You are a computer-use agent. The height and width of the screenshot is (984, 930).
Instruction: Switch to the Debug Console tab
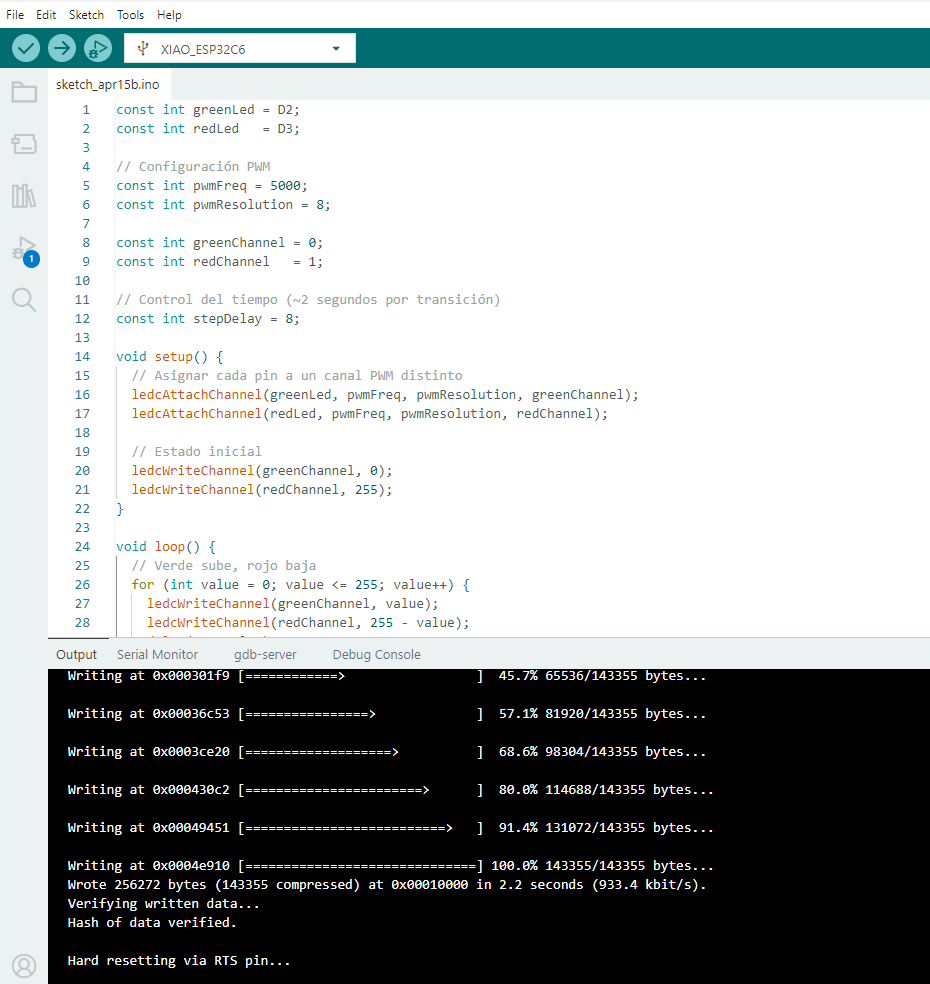(376, 654)
